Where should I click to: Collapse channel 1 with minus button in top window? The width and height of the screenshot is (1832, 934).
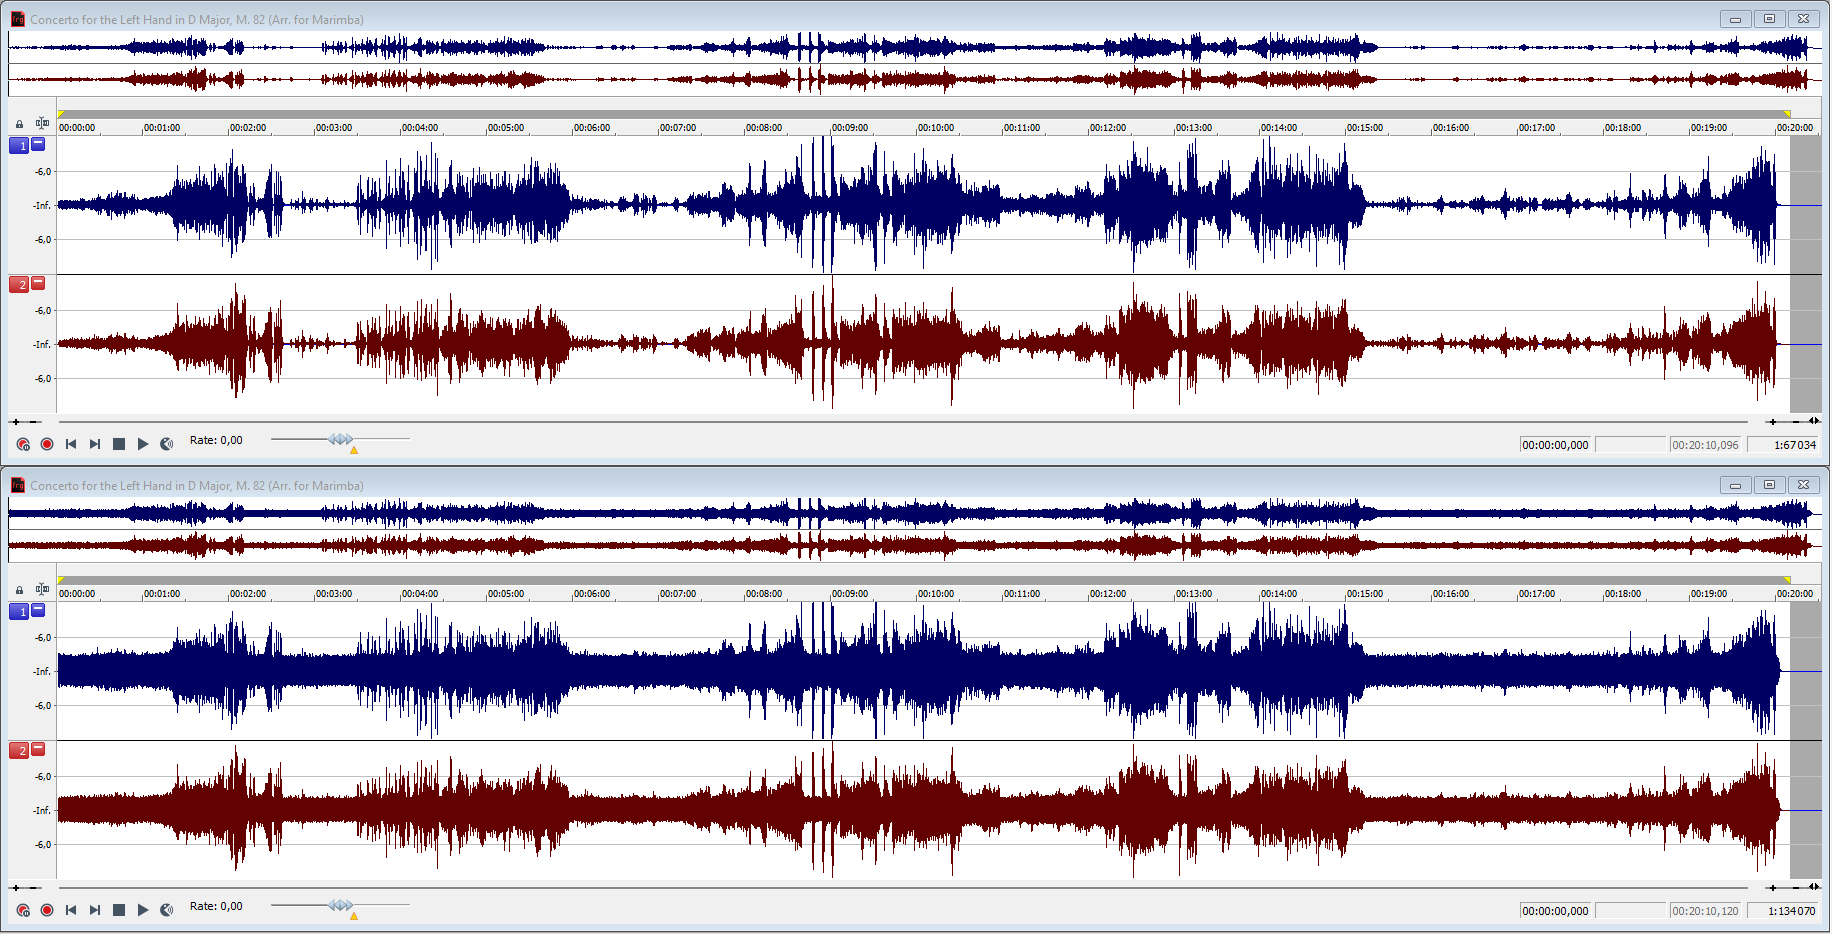click(x=38, y=144)
